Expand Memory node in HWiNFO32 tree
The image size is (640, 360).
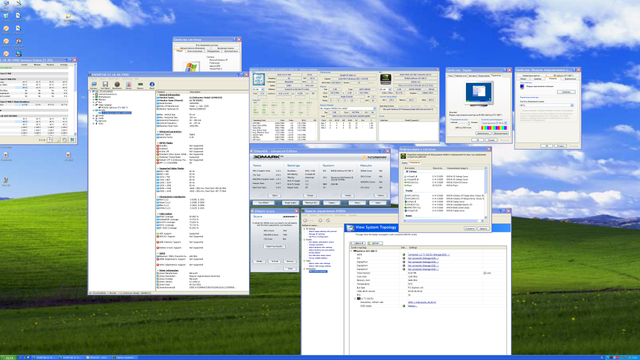click(93, 100)
